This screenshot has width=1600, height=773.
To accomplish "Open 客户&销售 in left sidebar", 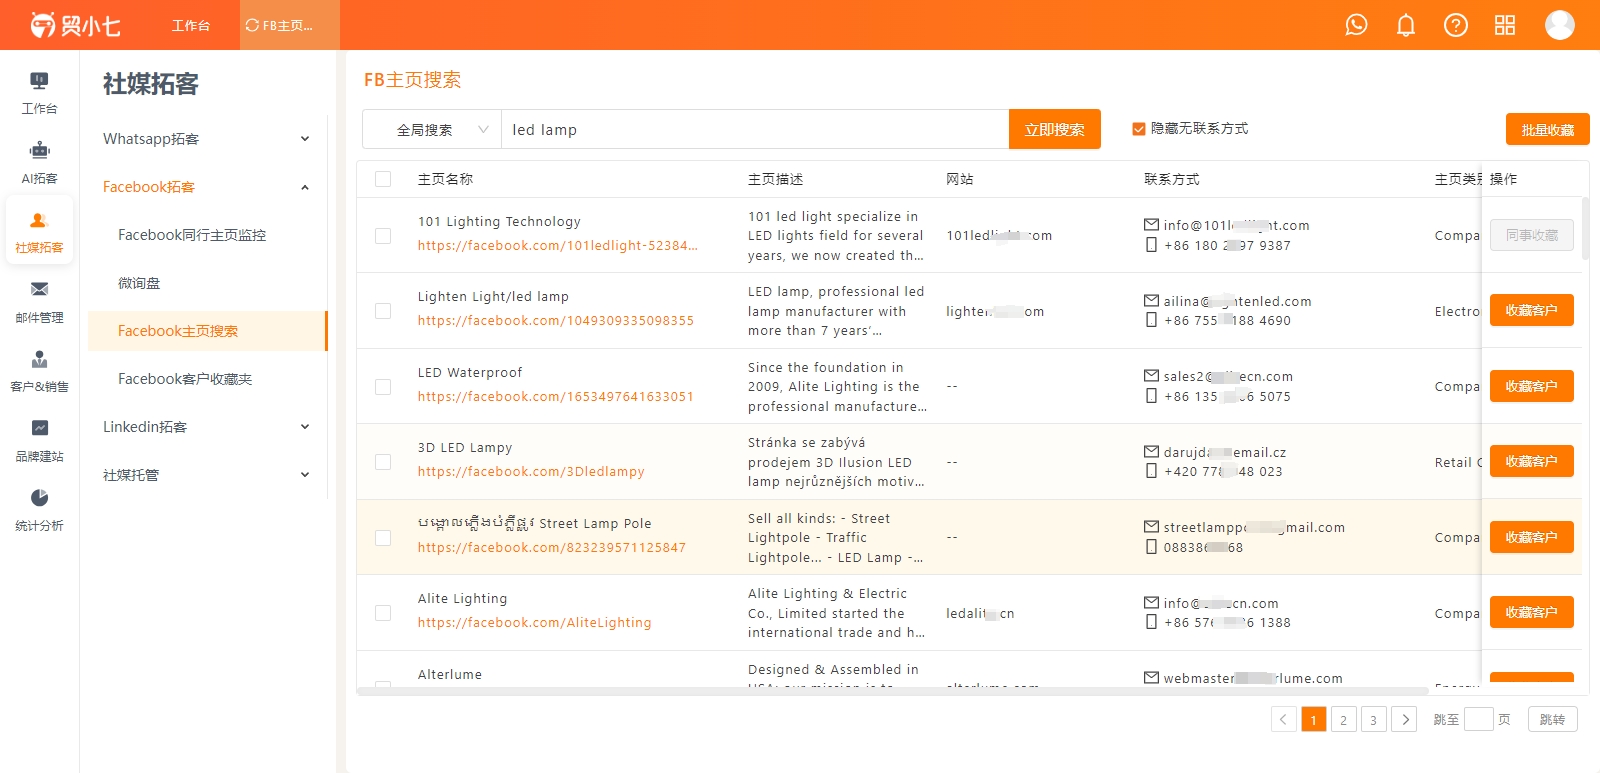I will pos(39,371).
